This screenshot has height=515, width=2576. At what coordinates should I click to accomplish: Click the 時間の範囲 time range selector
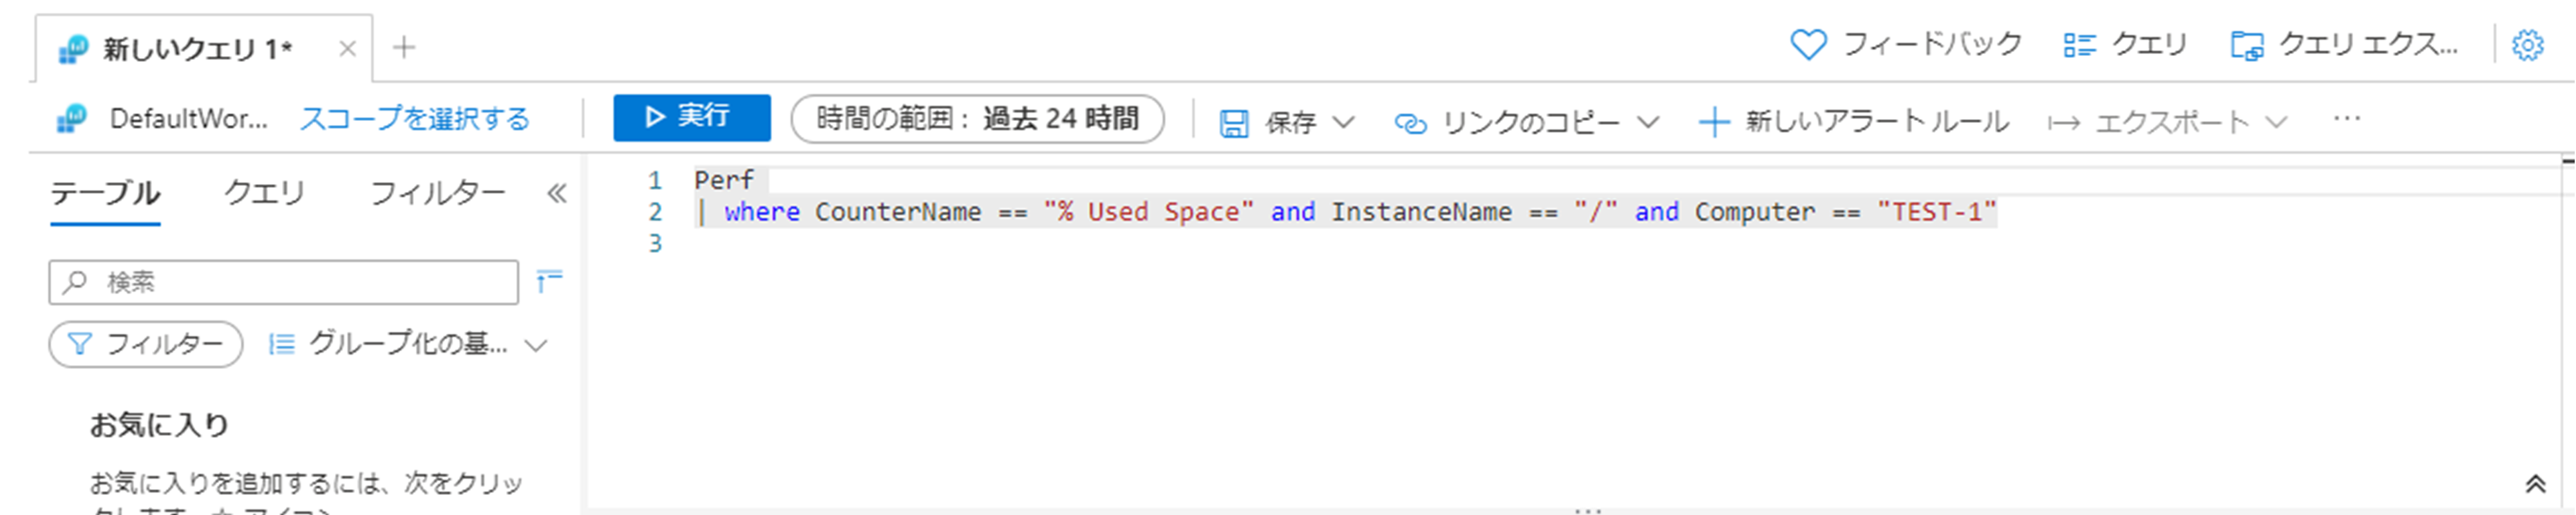pos(976,119)
